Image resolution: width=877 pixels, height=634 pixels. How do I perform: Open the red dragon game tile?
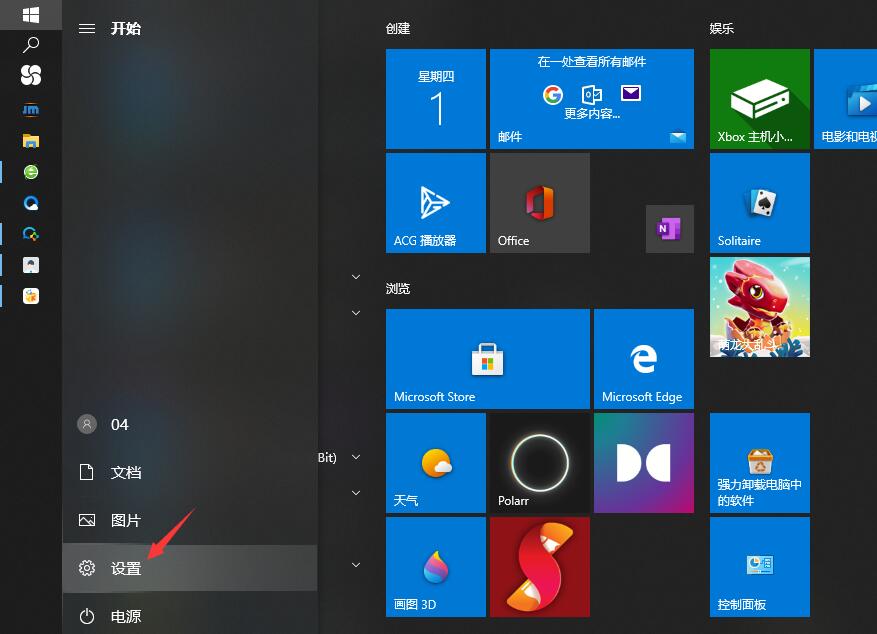[760, 307]
